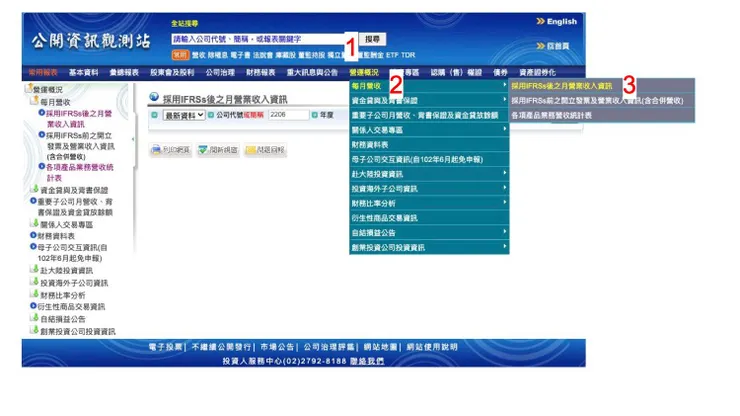Open the 公司治理 main menu
This screenshot has width=740, height=416.
point(220,72)
